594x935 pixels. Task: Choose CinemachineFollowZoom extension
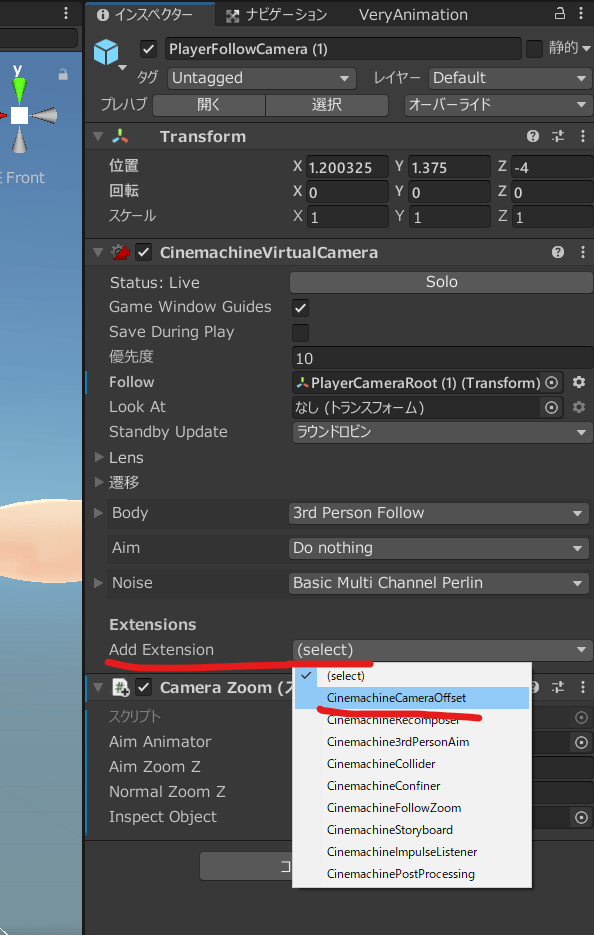(x=412, y=809)
